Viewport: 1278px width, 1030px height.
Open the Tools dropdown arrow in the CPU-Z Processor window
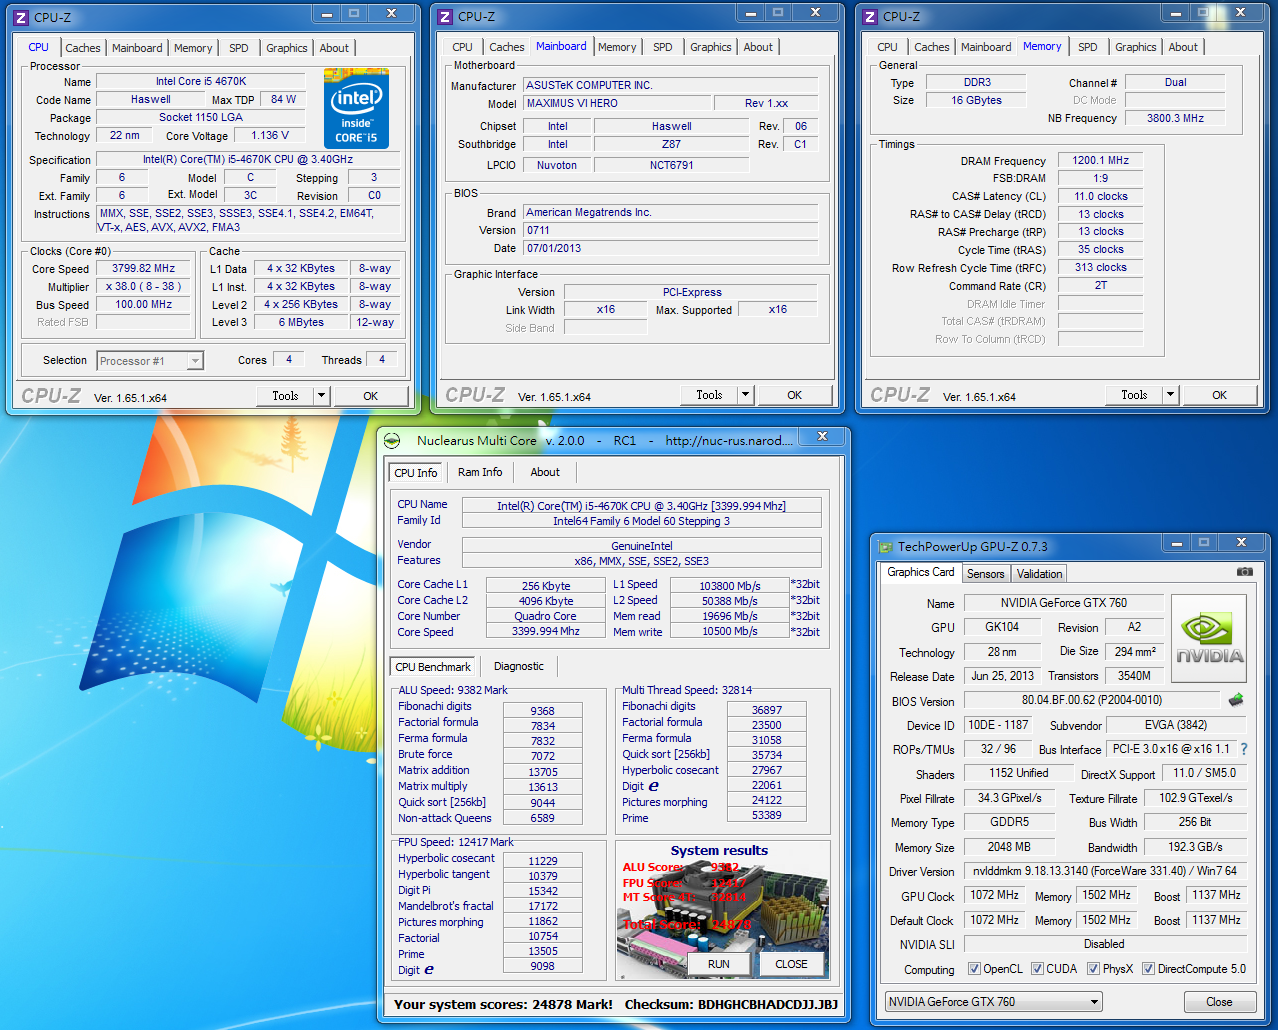click(x=321, y=396)
